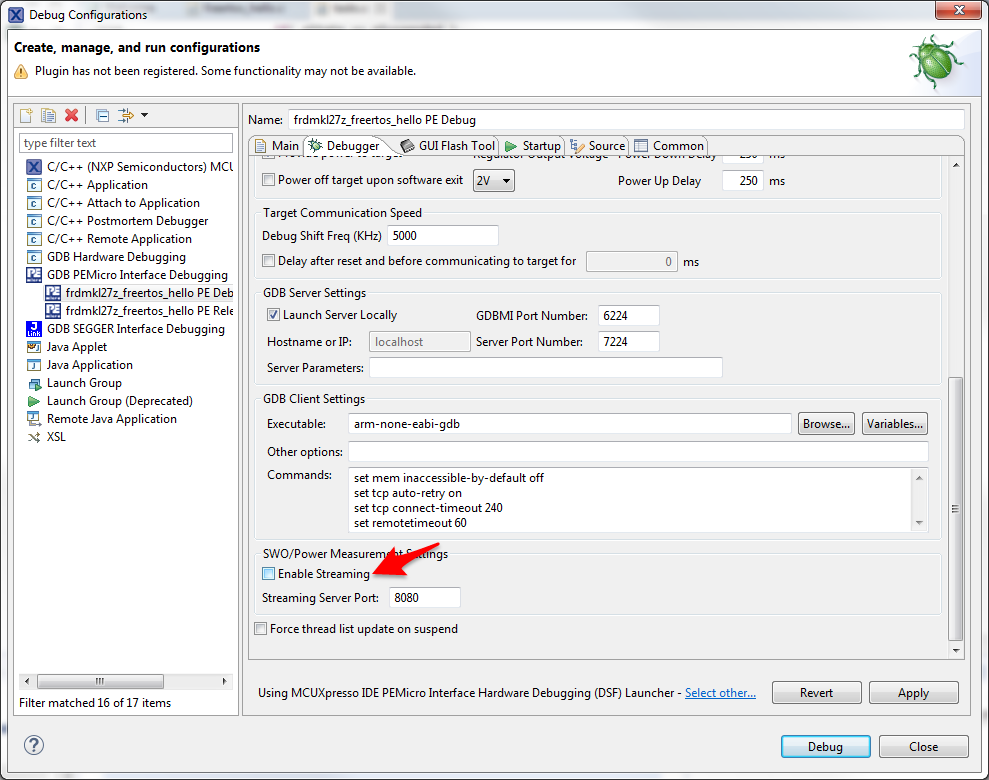Open the Common tab
Image resolution: width=989 pixels, height=780 pixels.
tap(669, 146)
